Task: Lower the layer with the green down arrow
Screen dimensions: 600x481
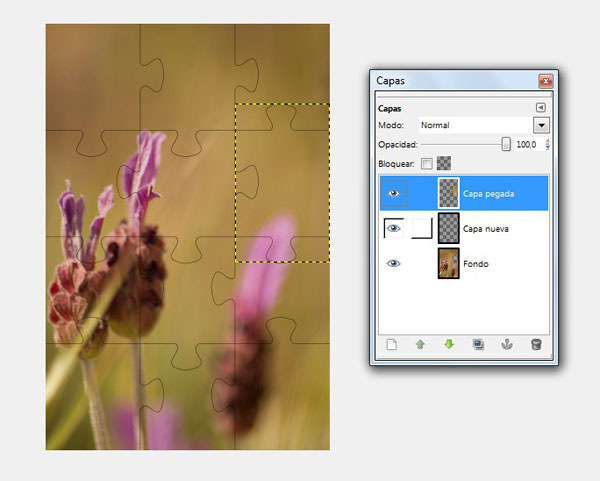Action: pyautogui.click(x=449, y=344)
